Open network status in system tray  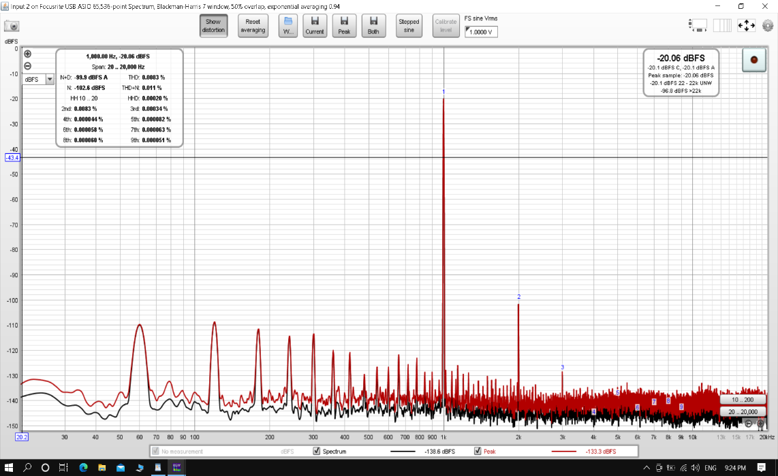(683, 468)
